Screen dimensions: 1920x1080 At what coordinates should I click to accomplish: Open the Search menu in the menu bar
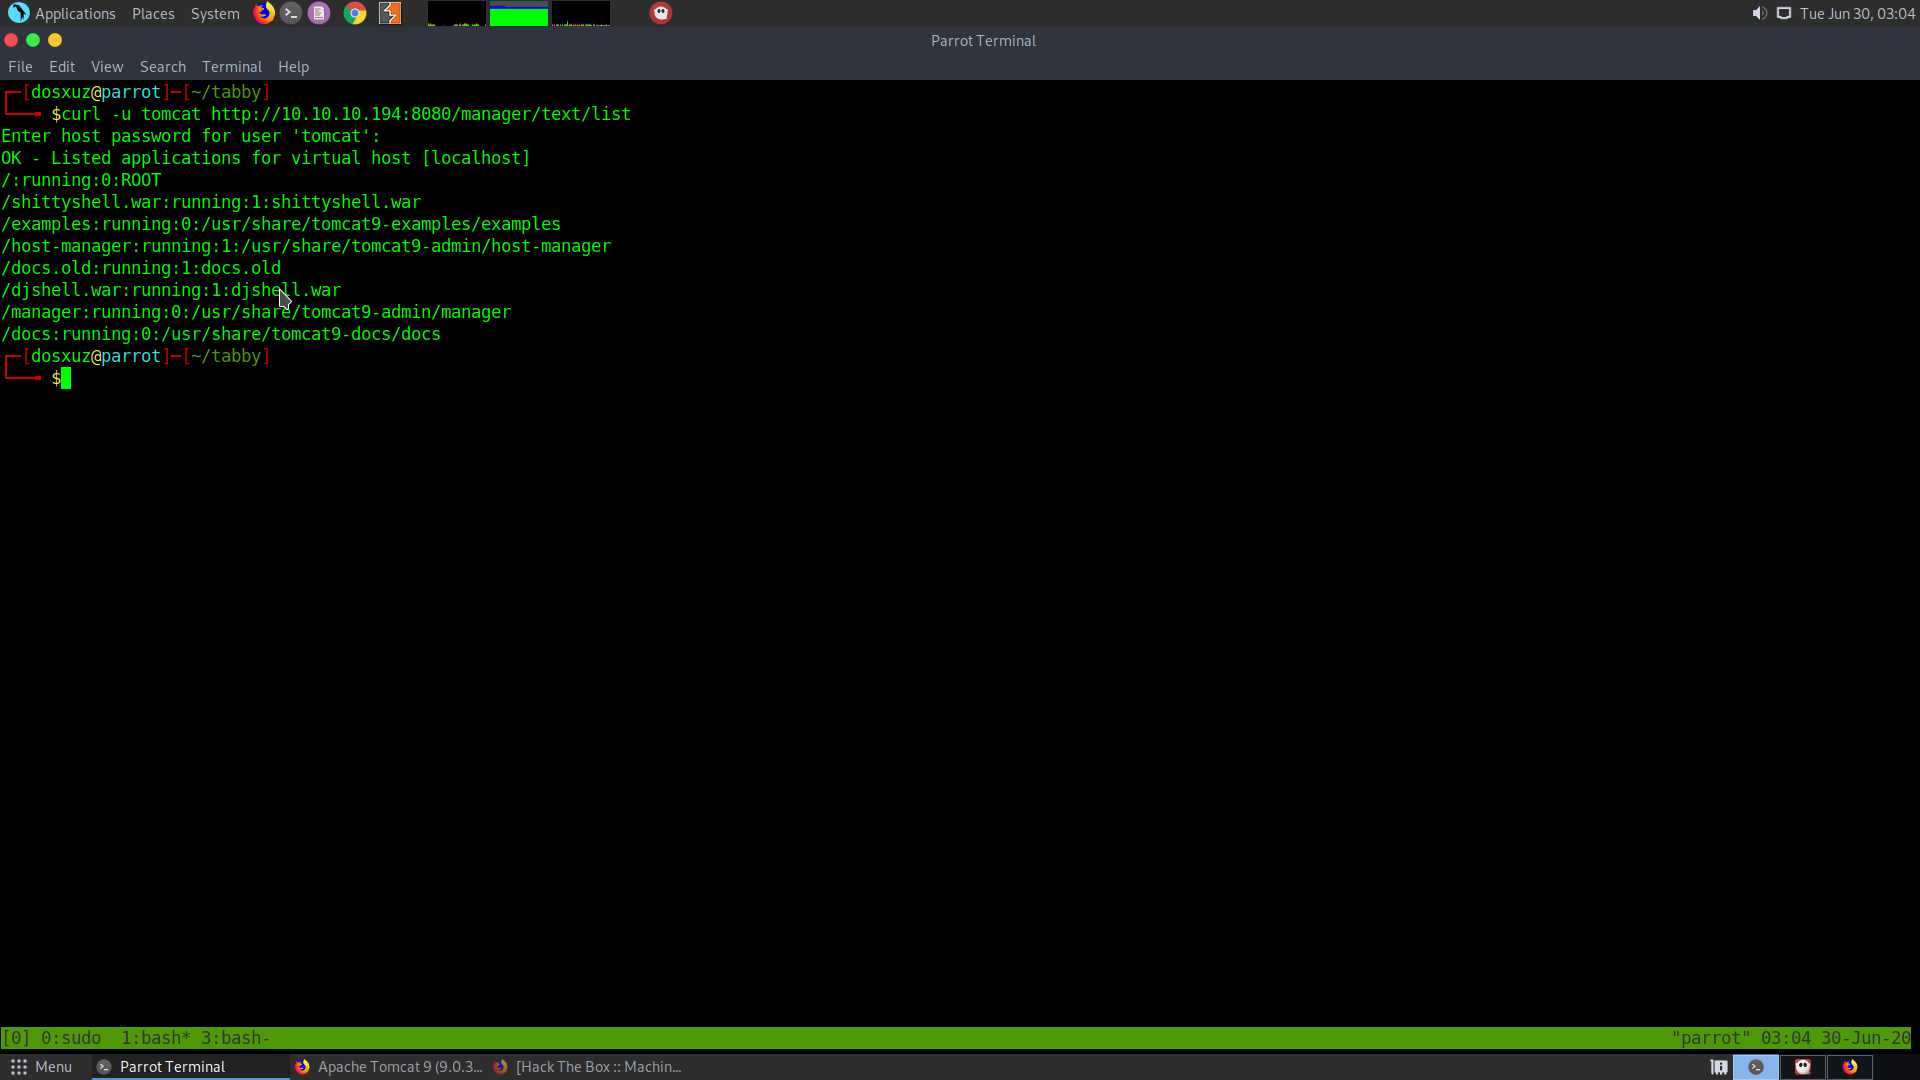coord(162,67)
